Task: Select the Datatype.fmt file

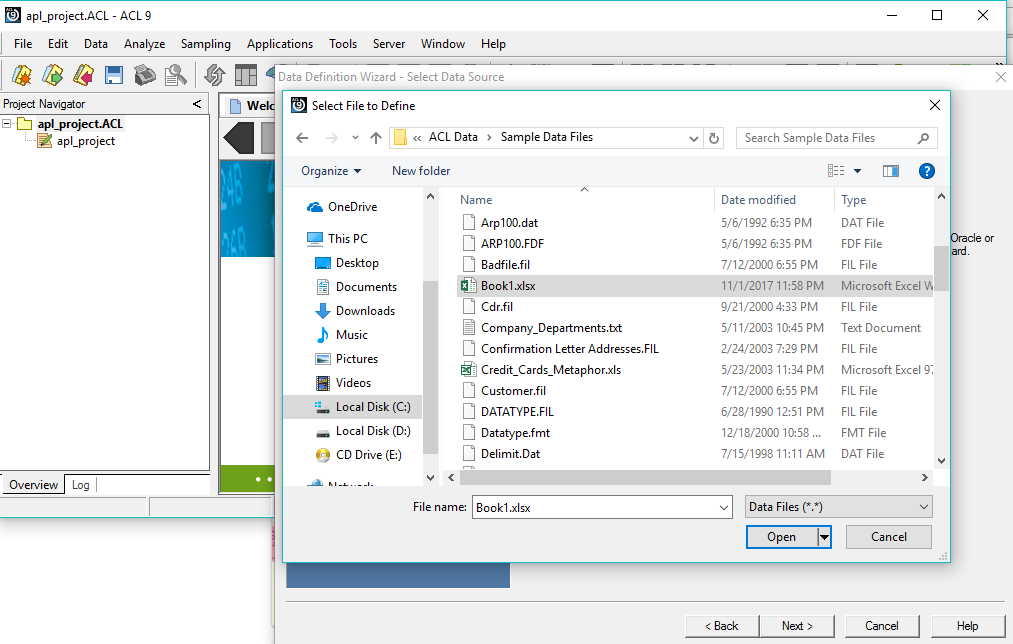Action: [515, 433]
